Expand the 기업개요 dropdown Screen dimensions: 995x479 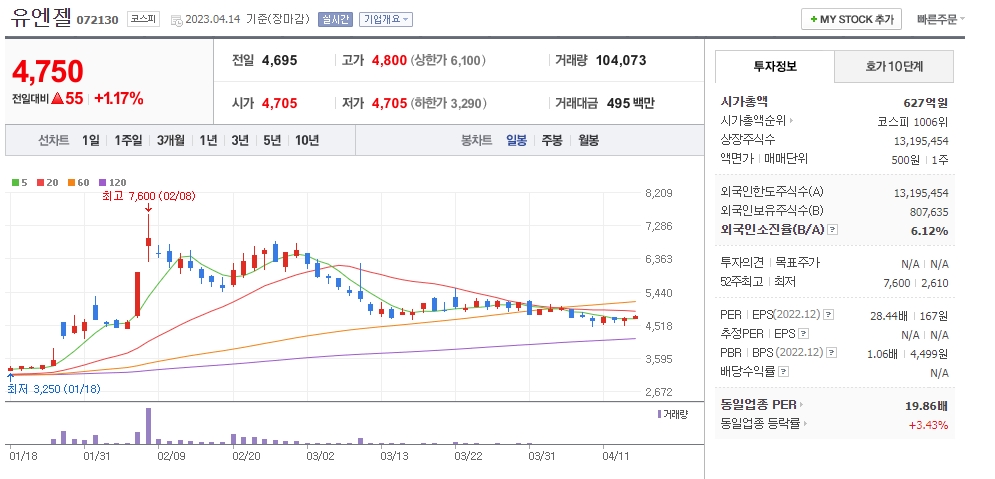386,19
